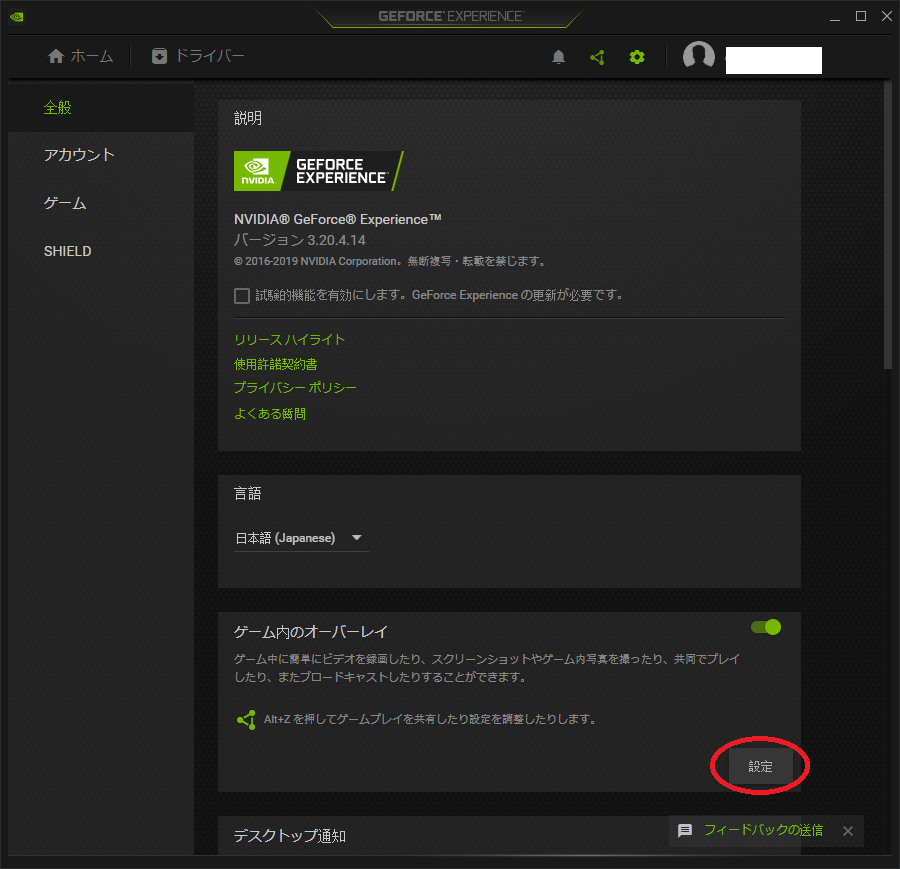This screenshot has width=900, height=869.
Task: Go to the ホーム tab
Action: point(80,56)
